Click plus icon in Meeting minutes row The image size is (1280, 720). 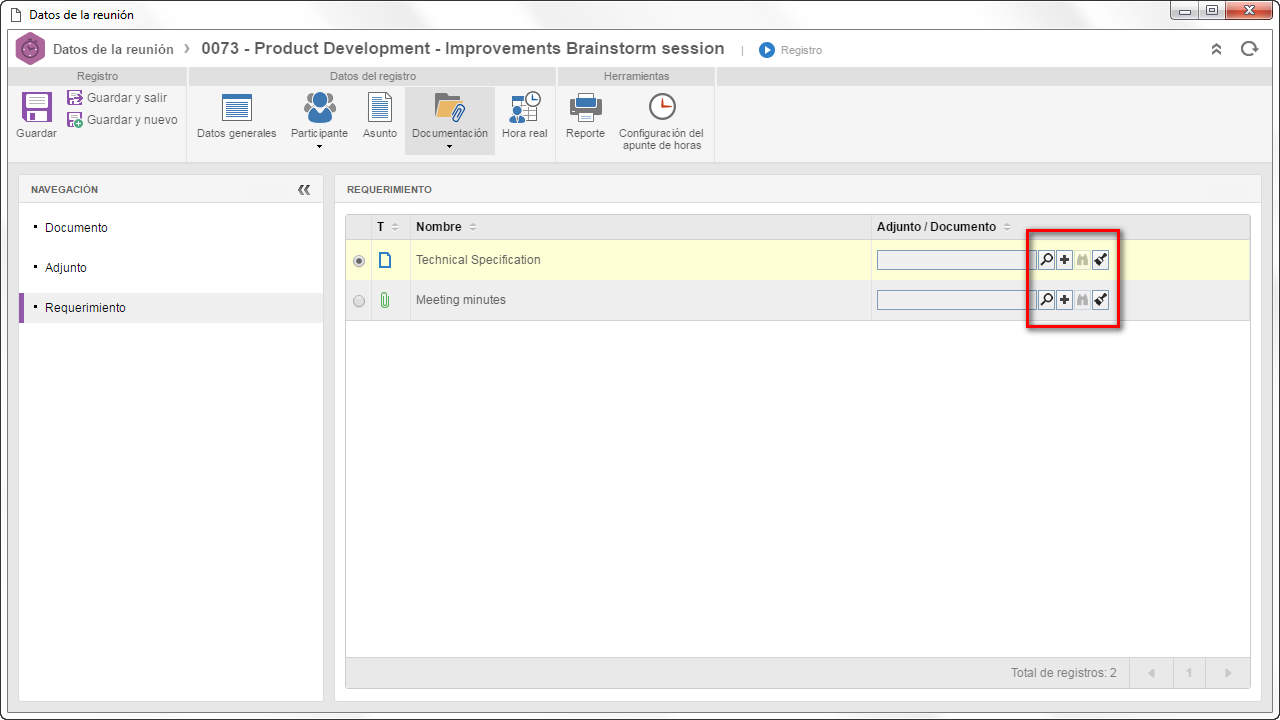(x=1065, y=300)
